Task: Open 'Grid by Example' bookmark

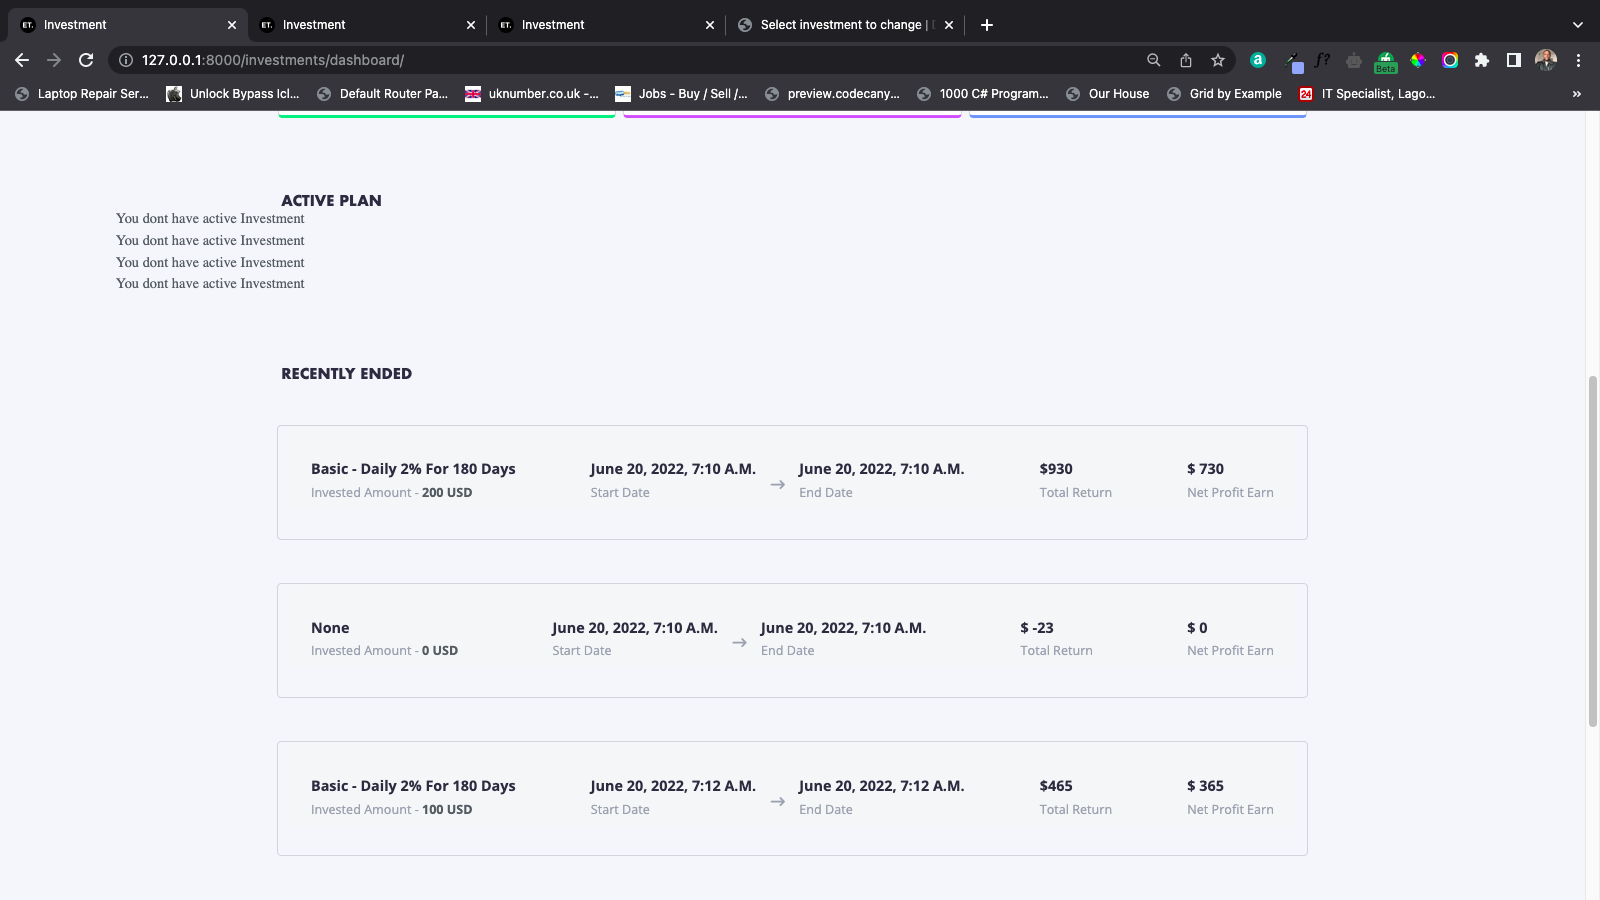Action: pyautogui.click(x=1224, y=94)
